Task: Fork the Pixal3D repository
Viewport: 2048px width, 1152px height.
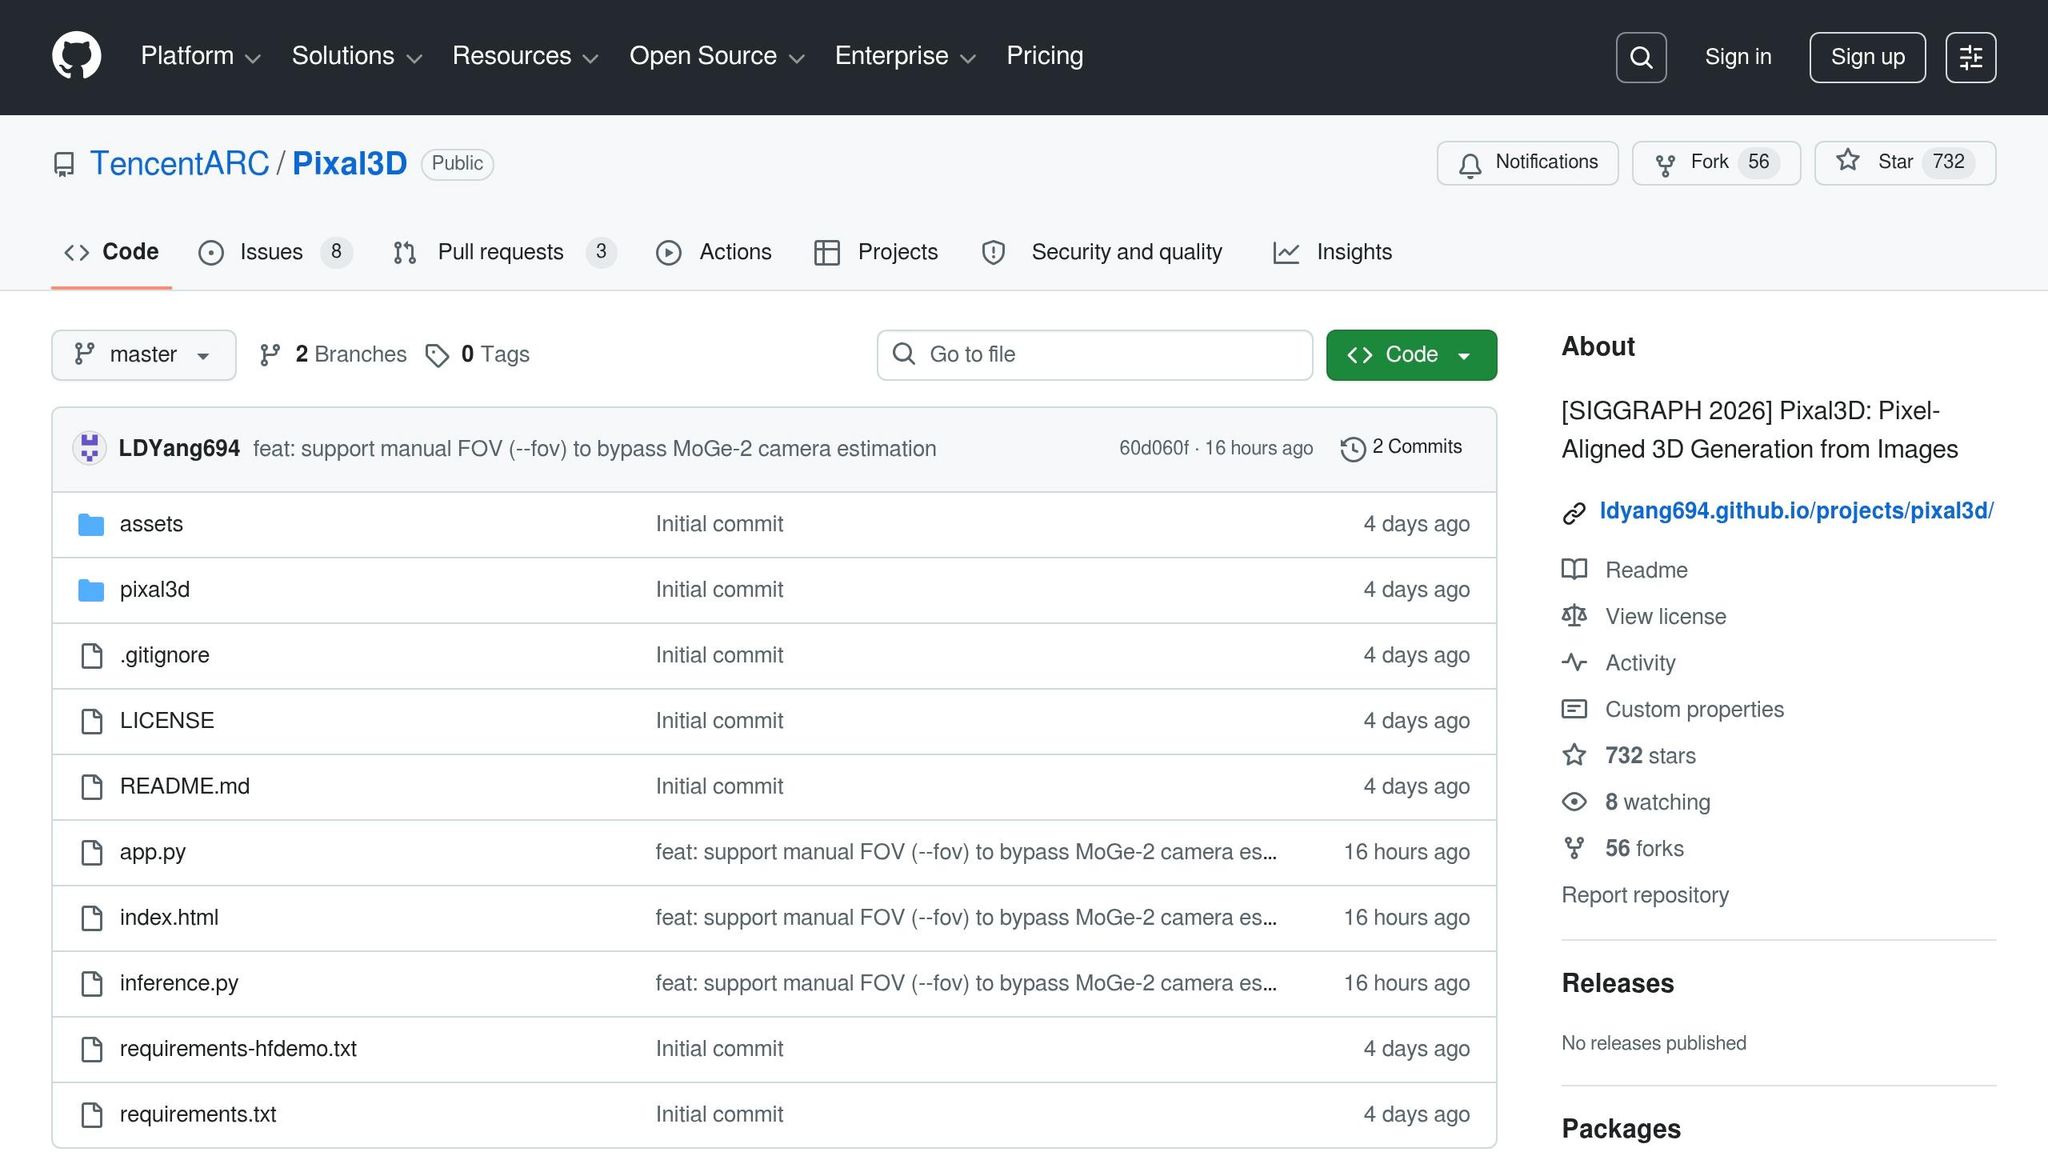Action: (x=1716, y=163)
